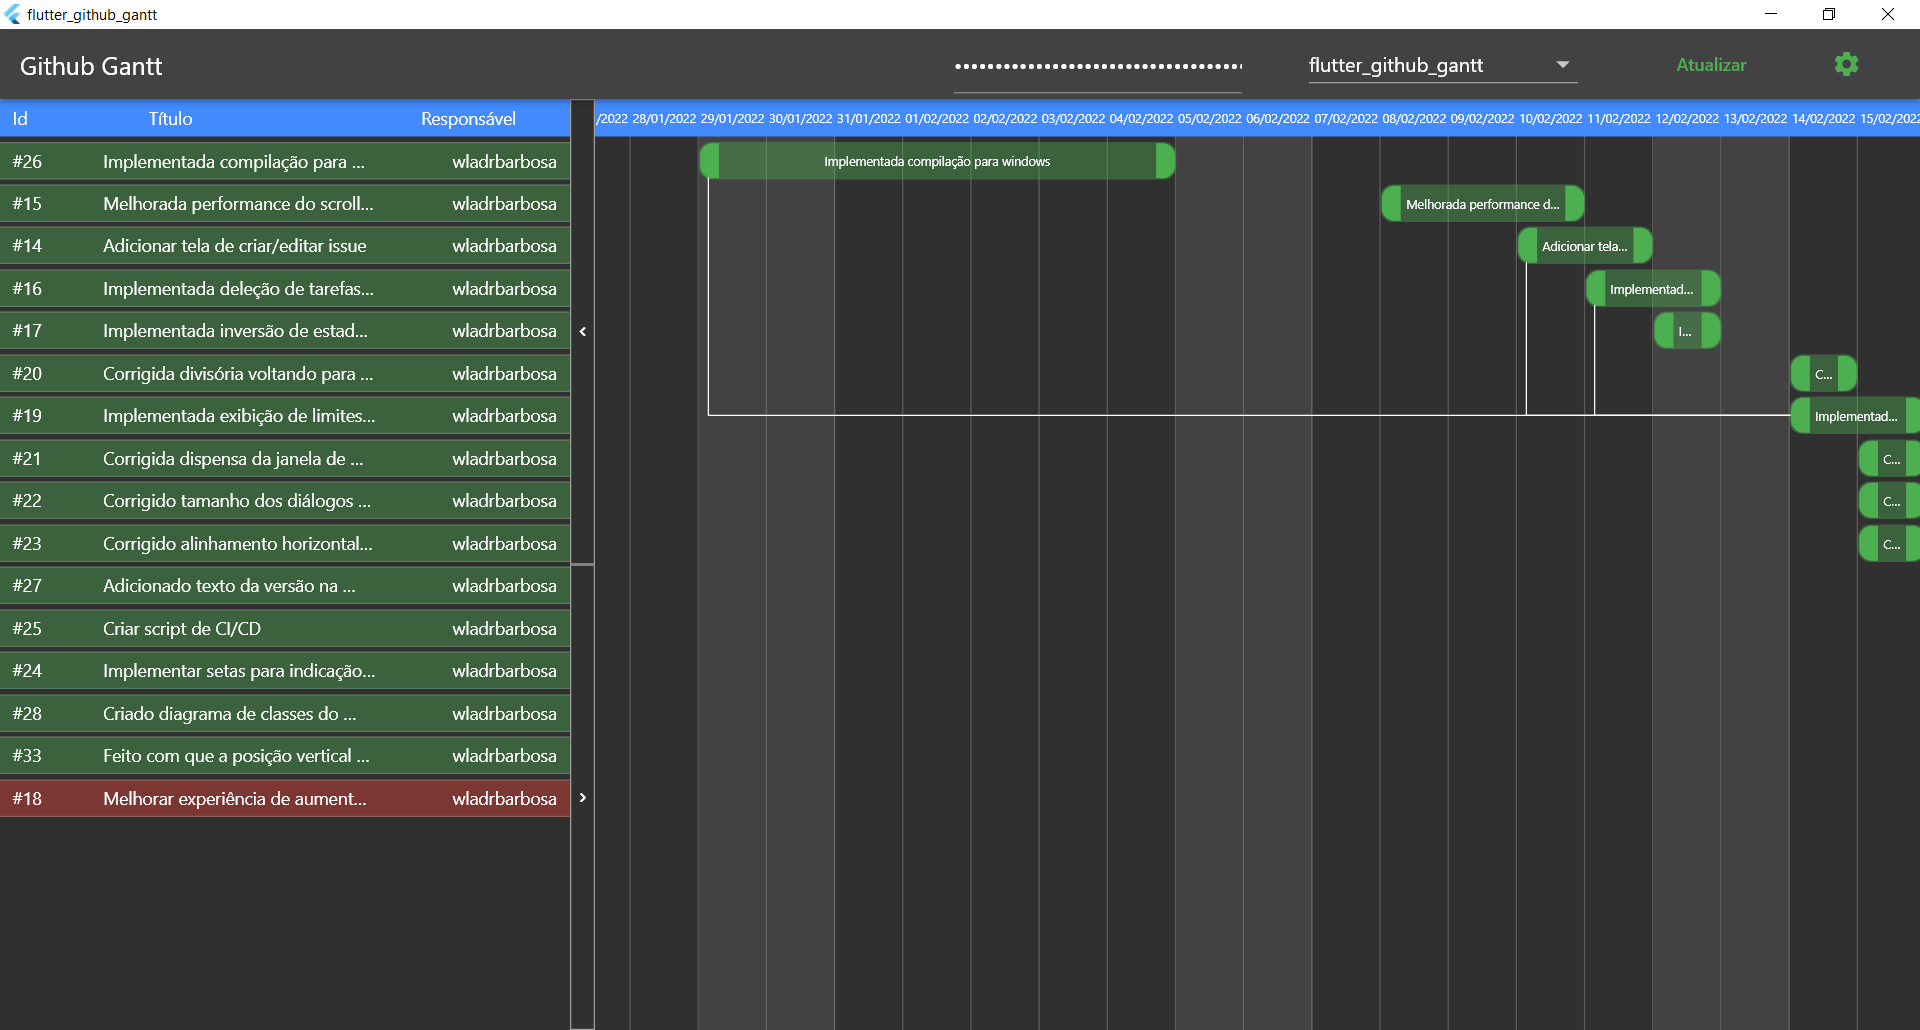This screenshot has width=1920, height=1030.
Task: Click the masked token input field
Action: pyautogui.click(x=1097, y=64)
